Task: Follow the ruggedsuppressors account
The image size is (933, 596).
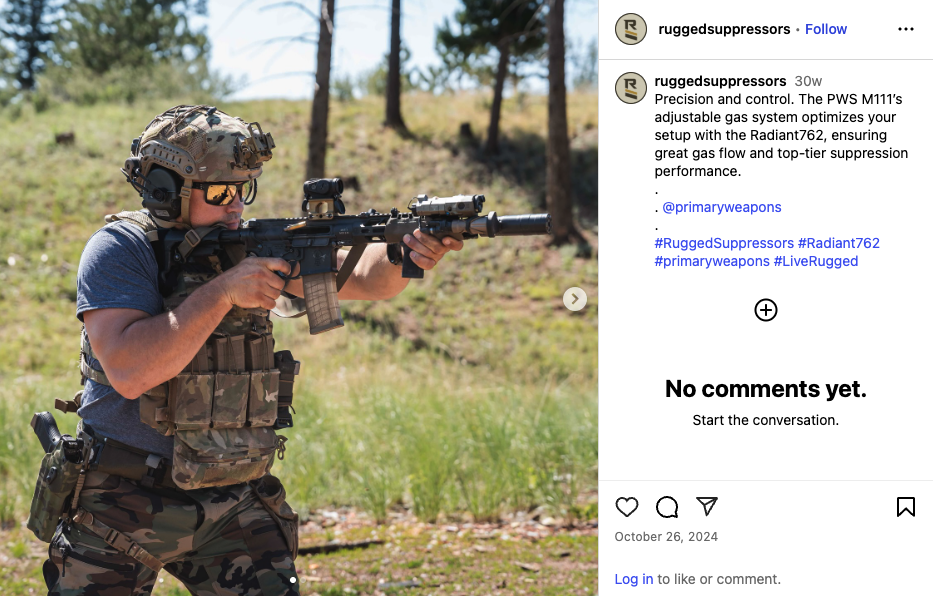Action: click(825, 29)
